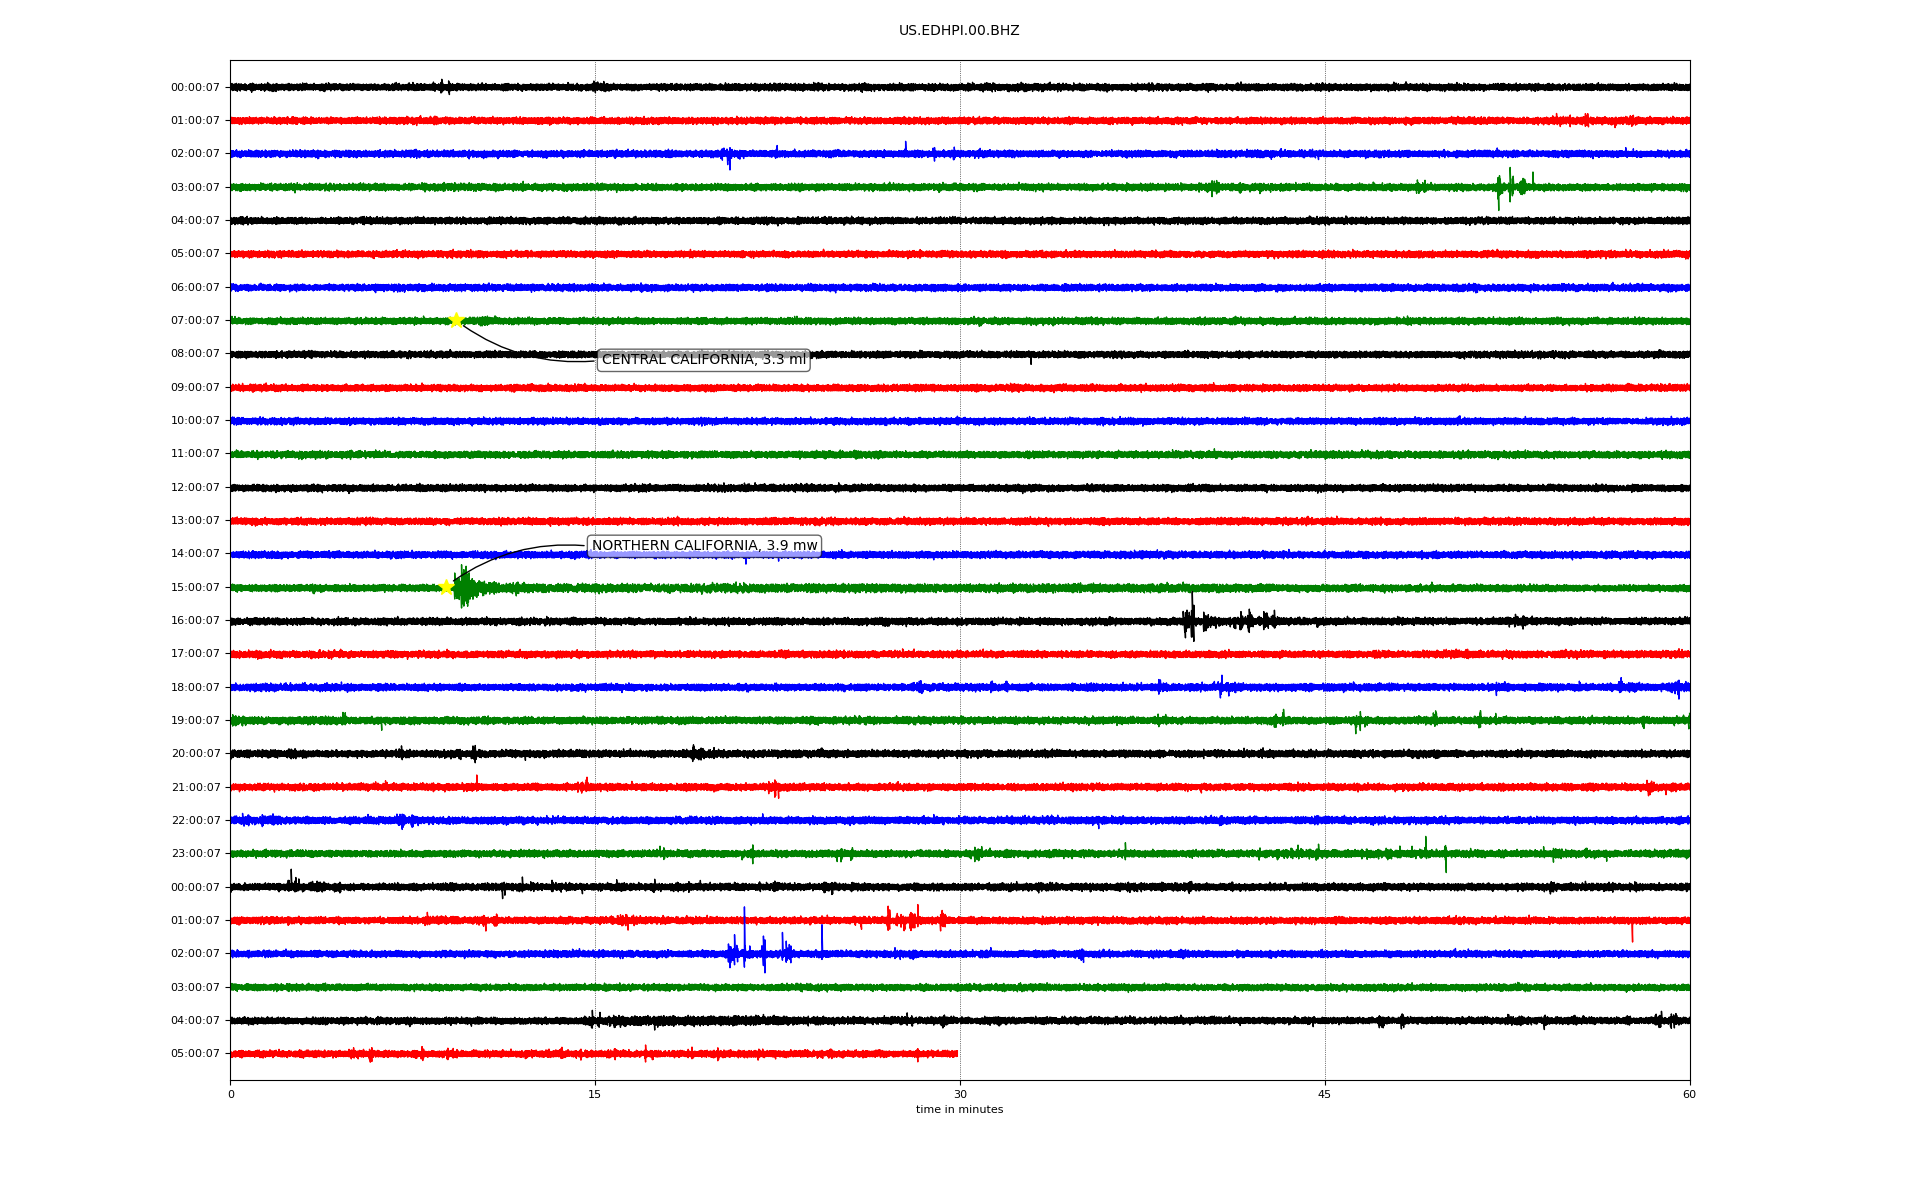Viewport: 1920px width, 1200px height.
Task: Click the 30 tick label on x-axis
Action: click(960, 1094)
